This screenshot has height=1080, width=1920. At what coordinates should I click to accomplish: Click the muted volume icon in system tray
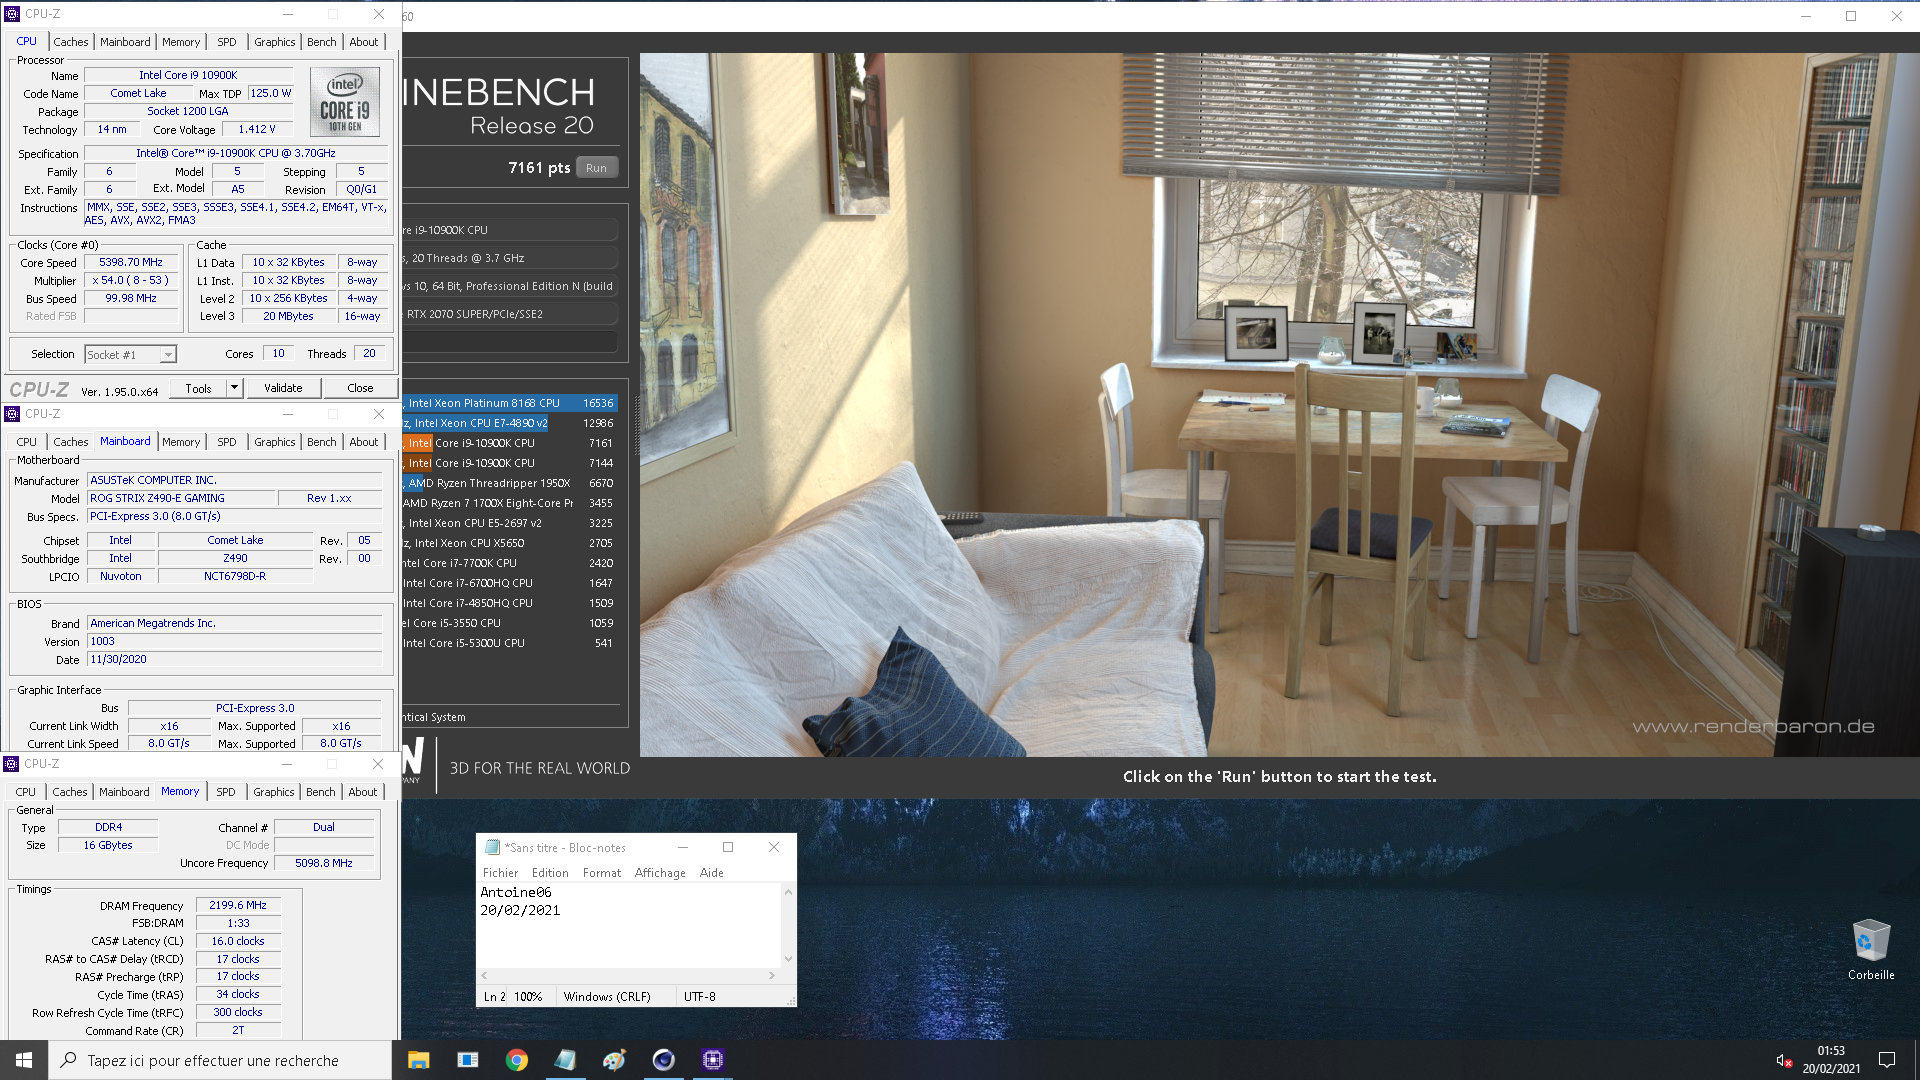(x=1783, y=1060)
